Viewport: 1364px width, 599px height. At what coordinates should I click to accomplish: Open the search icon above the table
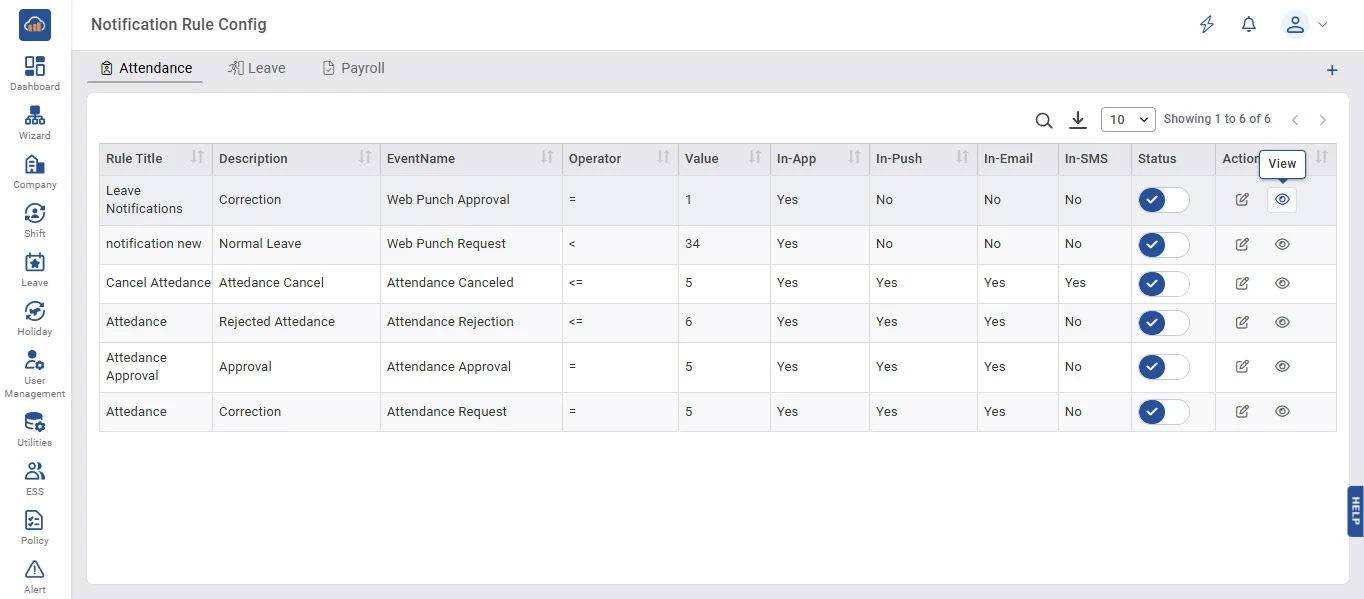tap(1043, 120)
